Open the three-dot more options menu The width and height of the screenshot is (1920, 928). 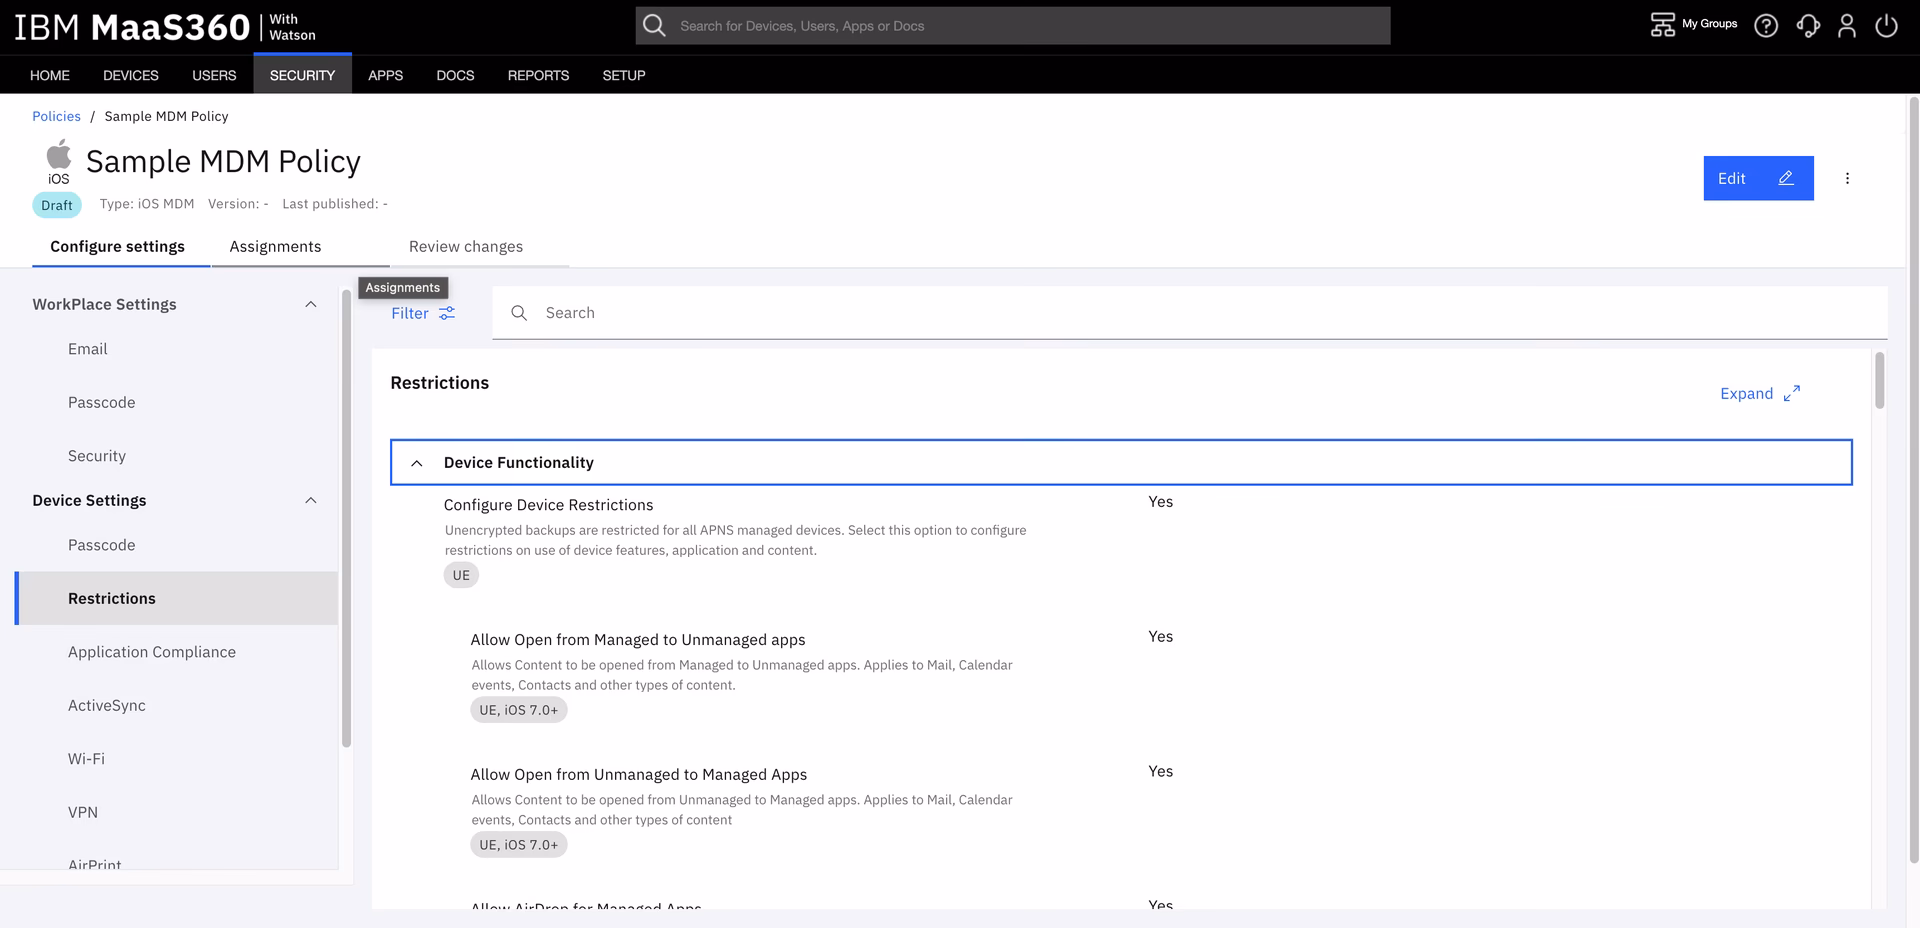tap(1847, 178)
